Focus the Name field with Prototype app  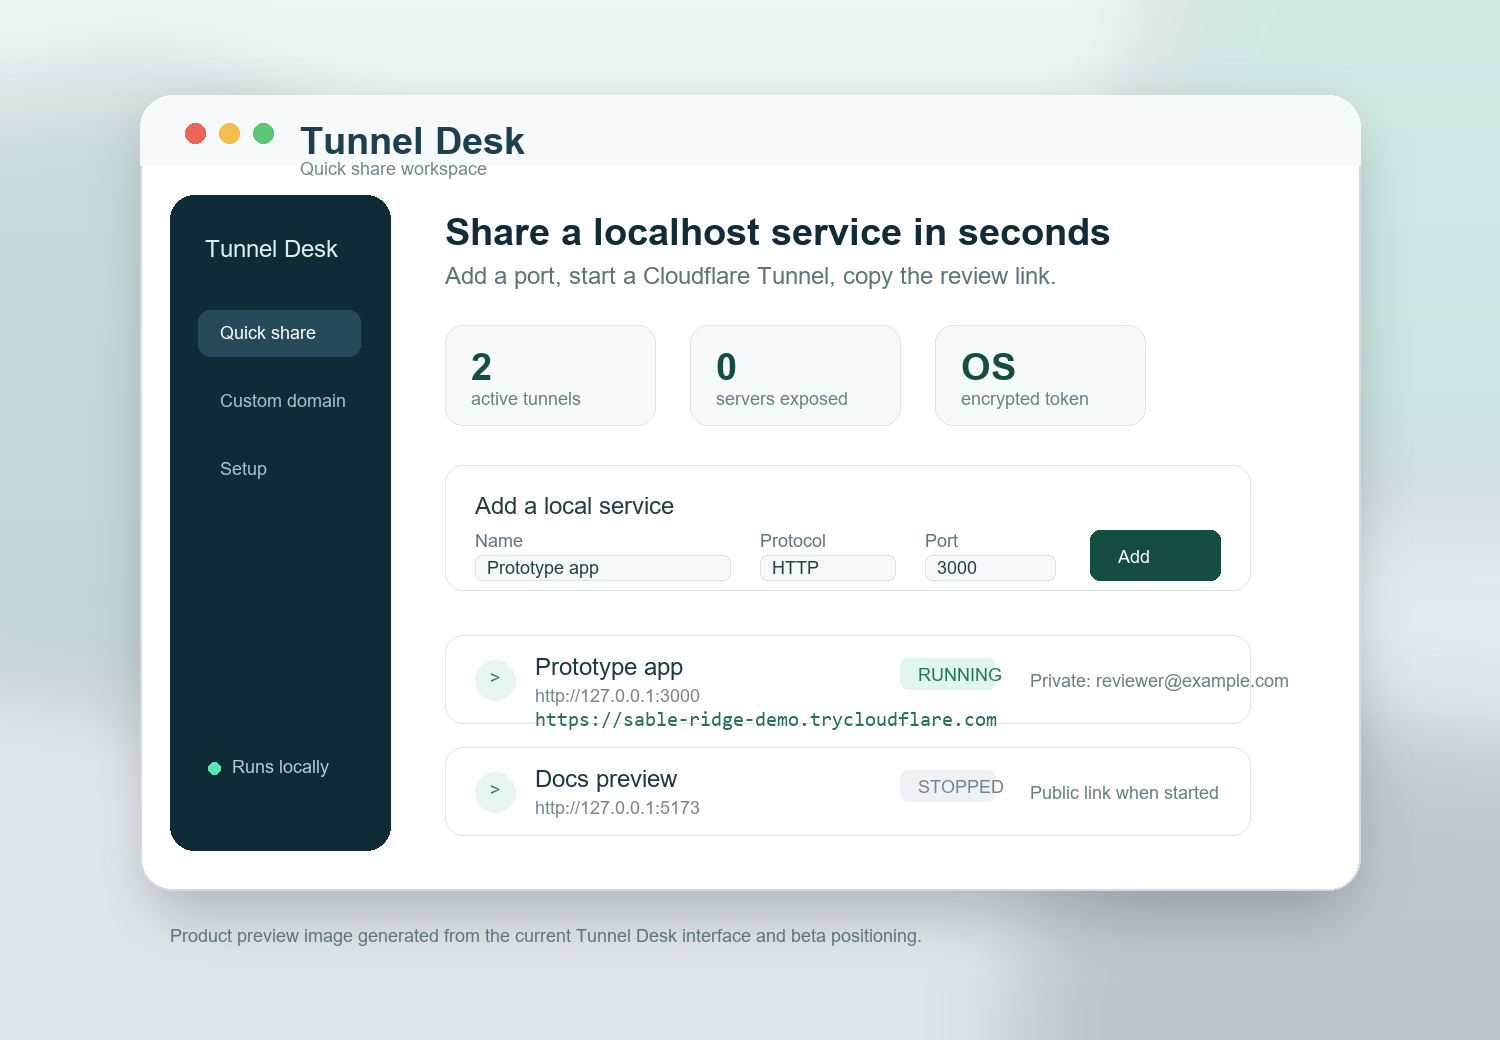[603, 568]
